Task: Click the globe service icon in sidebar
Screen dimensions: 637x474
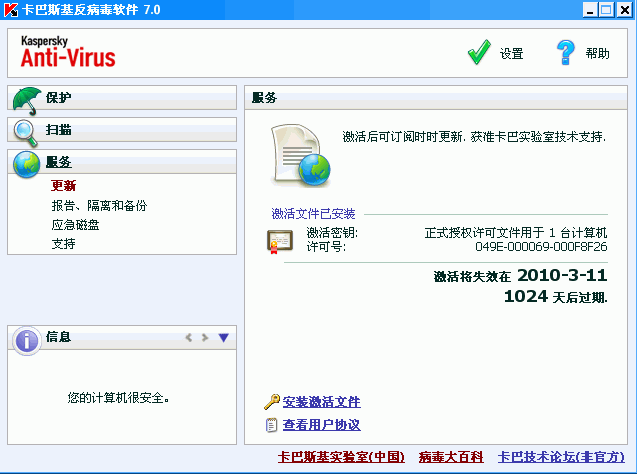Action: click(x=26, y=164)
